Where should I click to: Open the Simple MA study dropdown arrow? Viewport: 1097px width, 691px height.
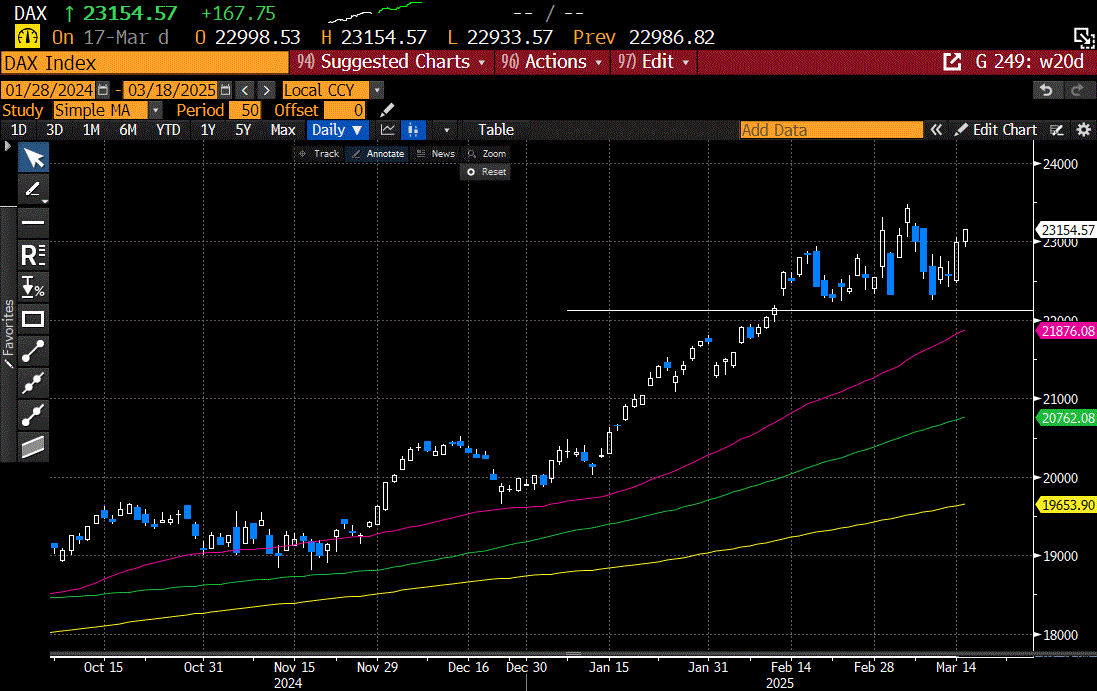point(155,111)
